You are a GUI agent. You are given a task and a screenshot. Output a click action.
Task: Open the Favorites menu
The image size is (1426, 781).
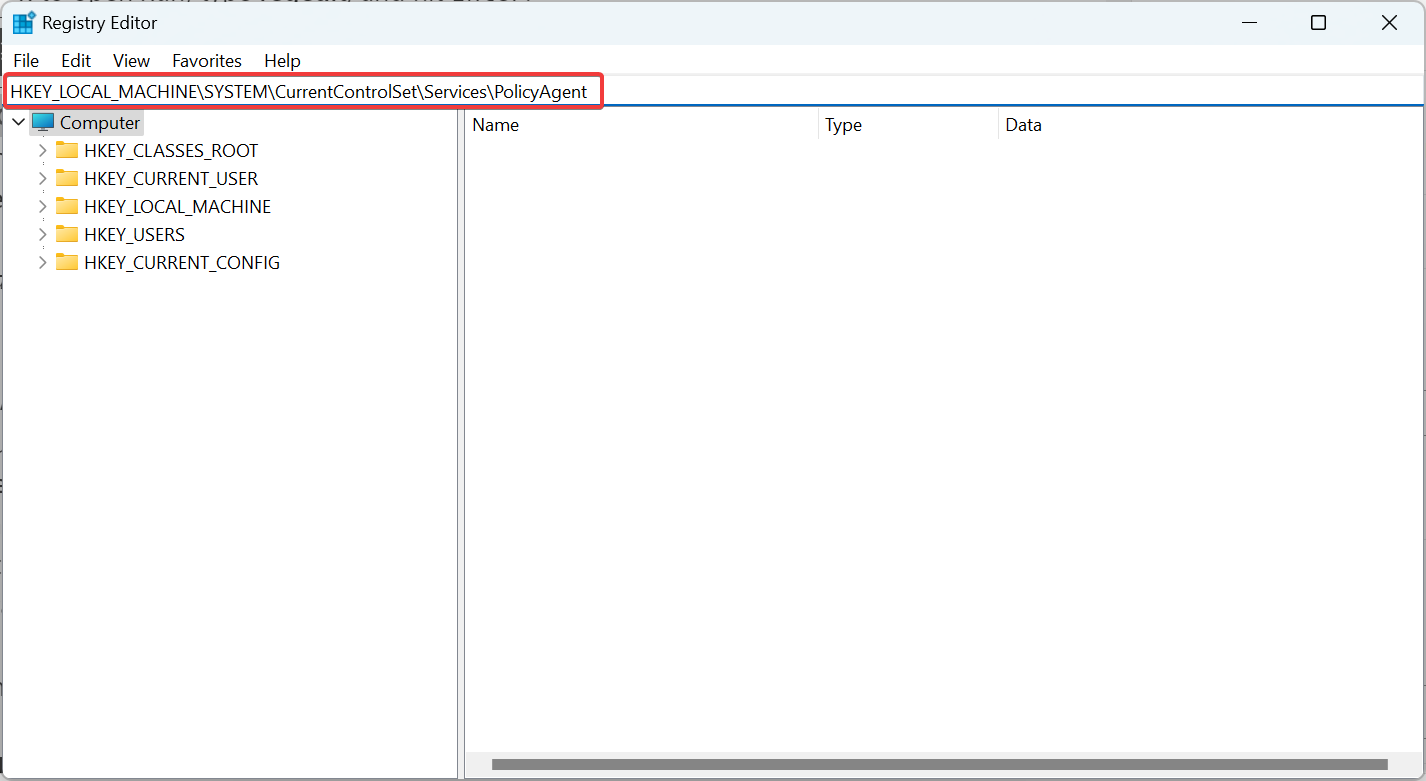click(207, 61)
